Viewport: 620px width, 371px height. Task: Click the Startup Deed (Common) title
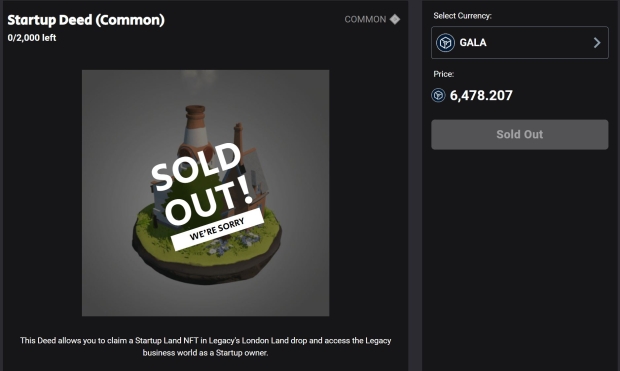[x=86, y=20]
